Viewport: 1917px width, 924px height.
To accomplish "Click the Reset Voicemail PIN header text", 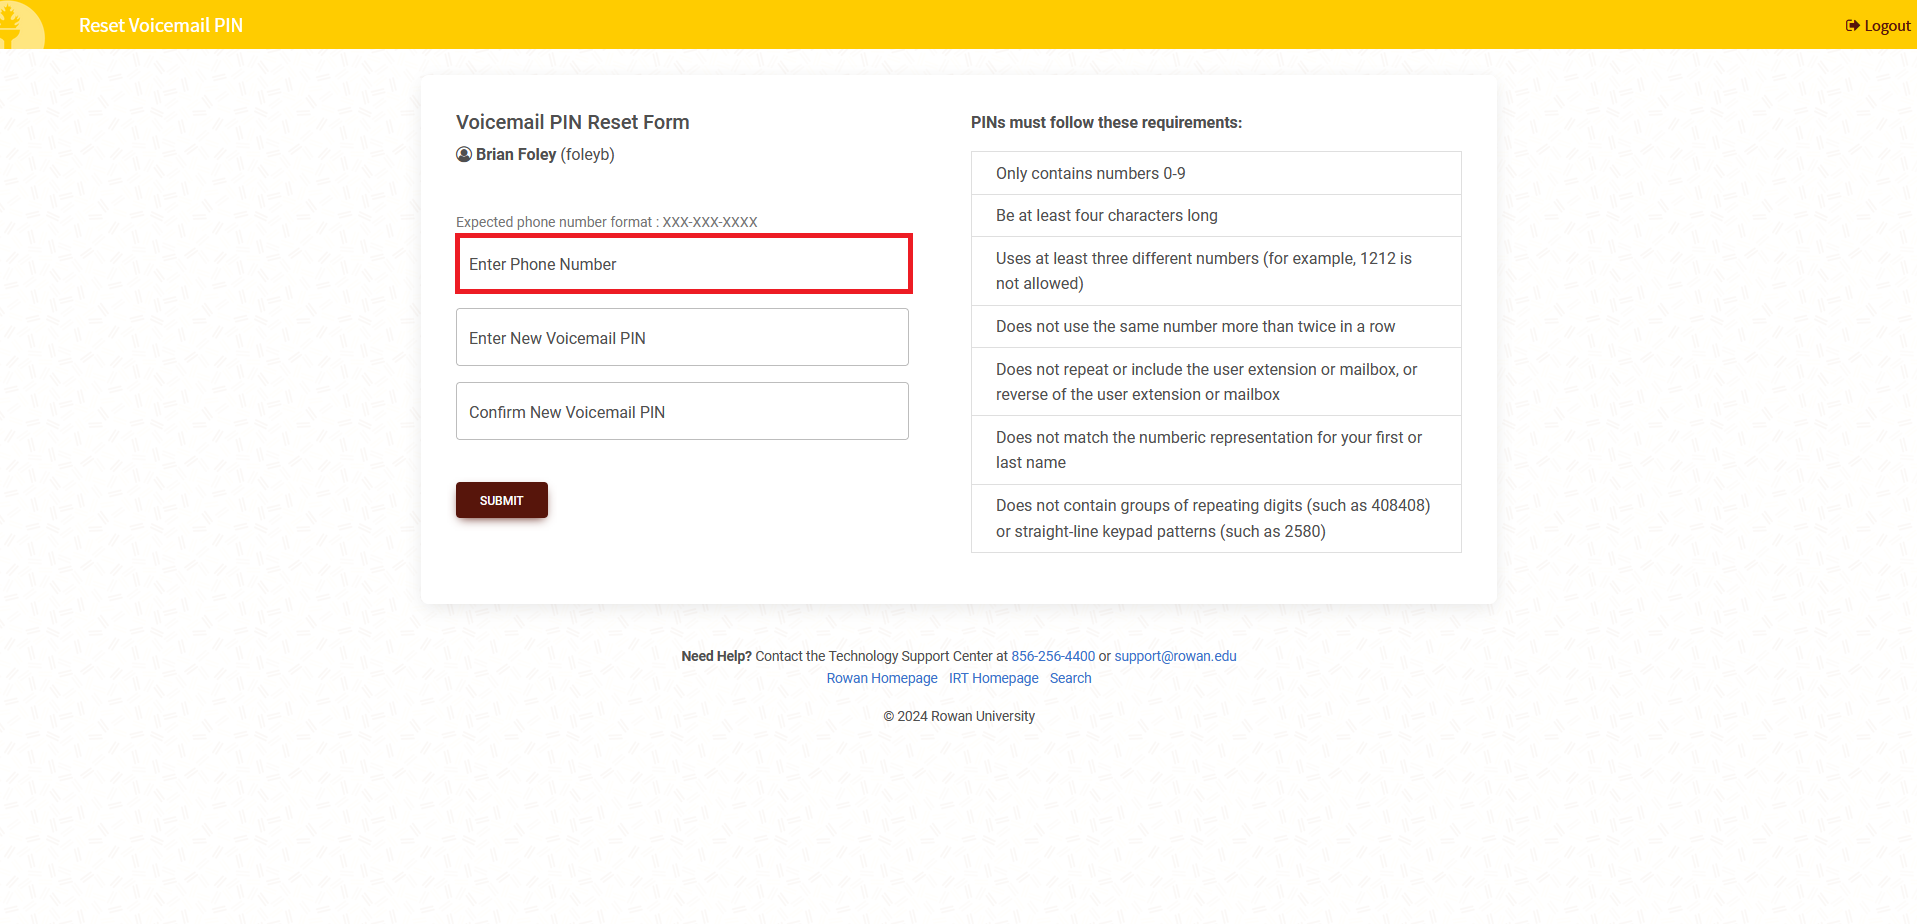I will [x=160, y=25].
